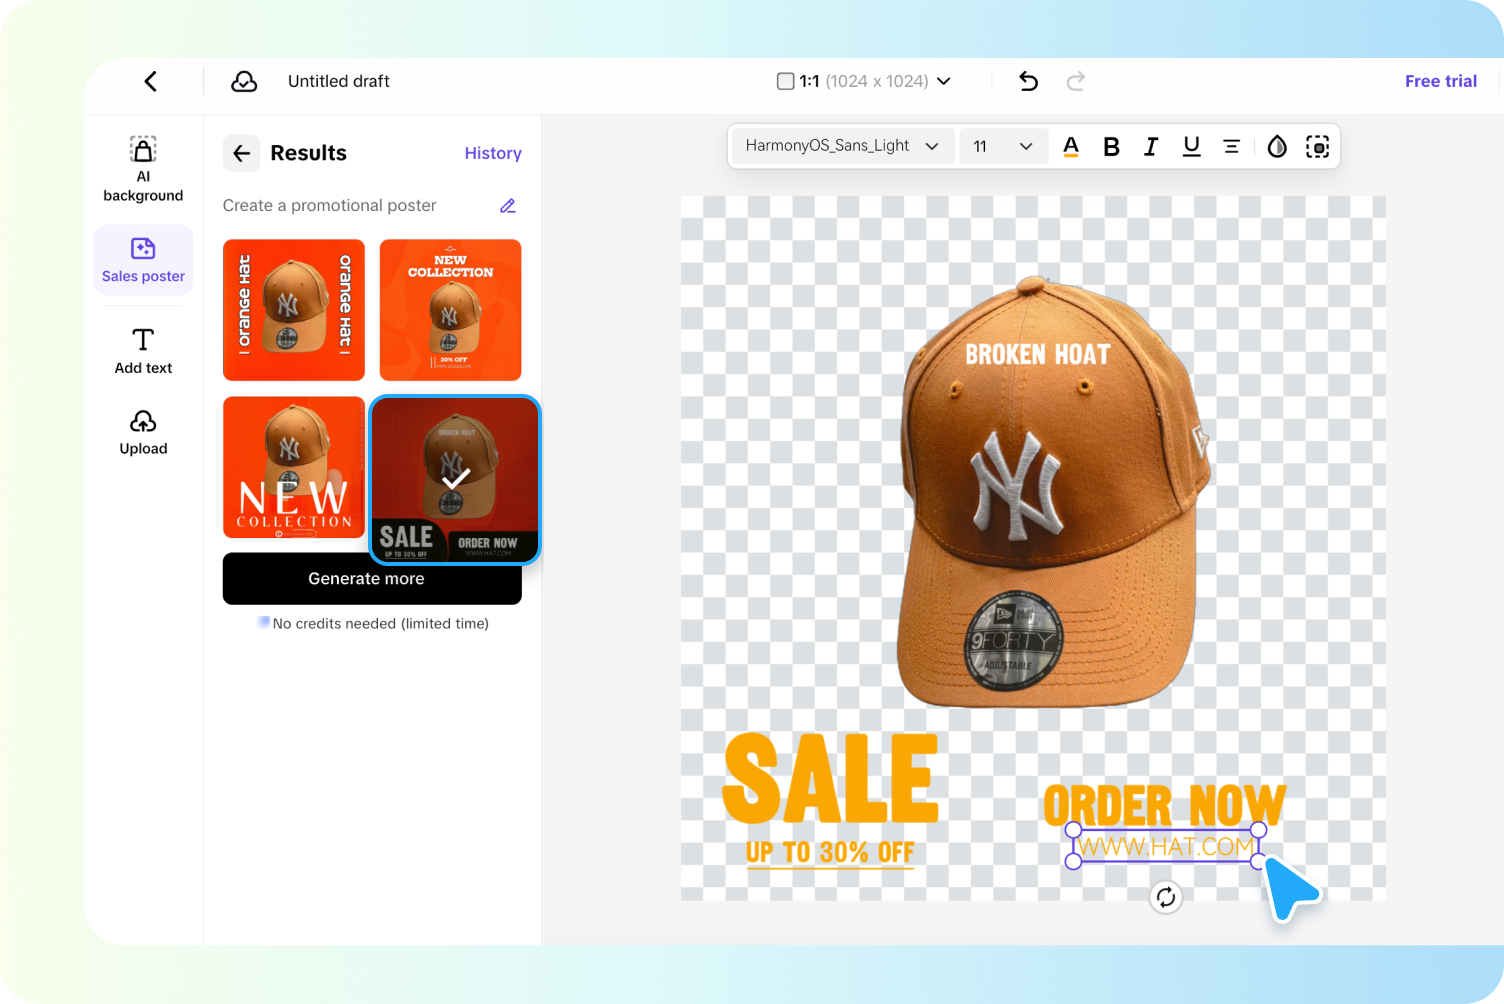
Task: Select the large white 'NEW' poster thumbnail
Action: pos(294,467)
